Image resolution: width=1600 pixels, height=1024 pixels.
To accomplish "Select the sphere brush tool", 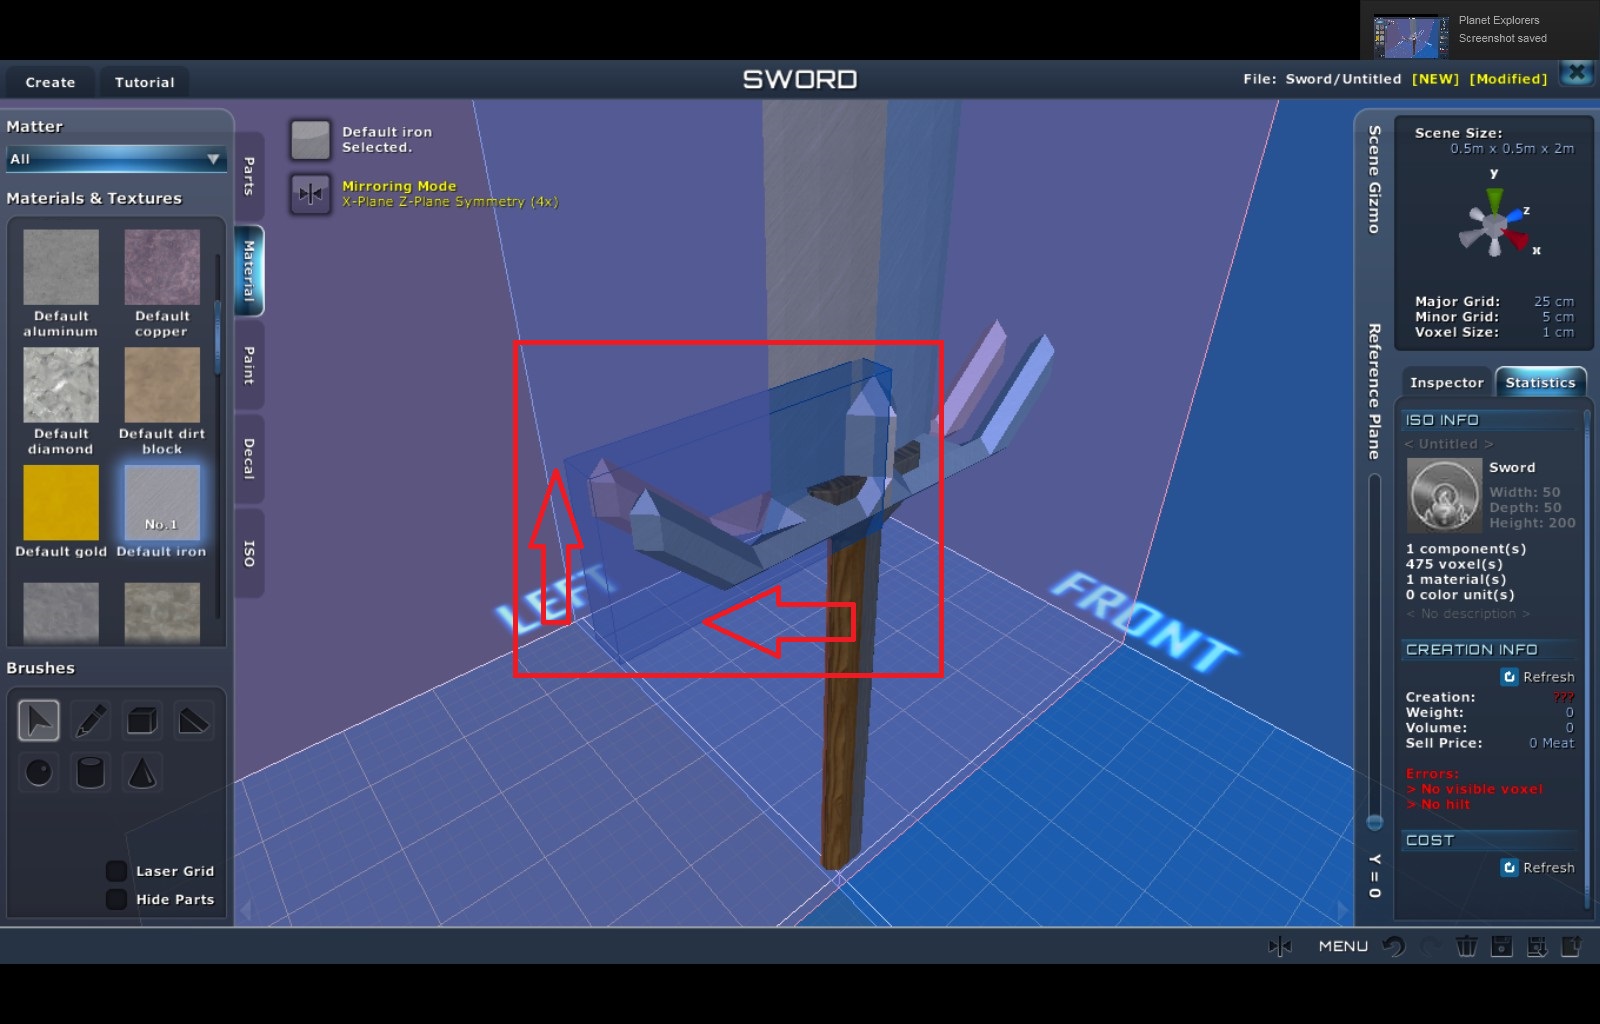I will click(39, 772).
